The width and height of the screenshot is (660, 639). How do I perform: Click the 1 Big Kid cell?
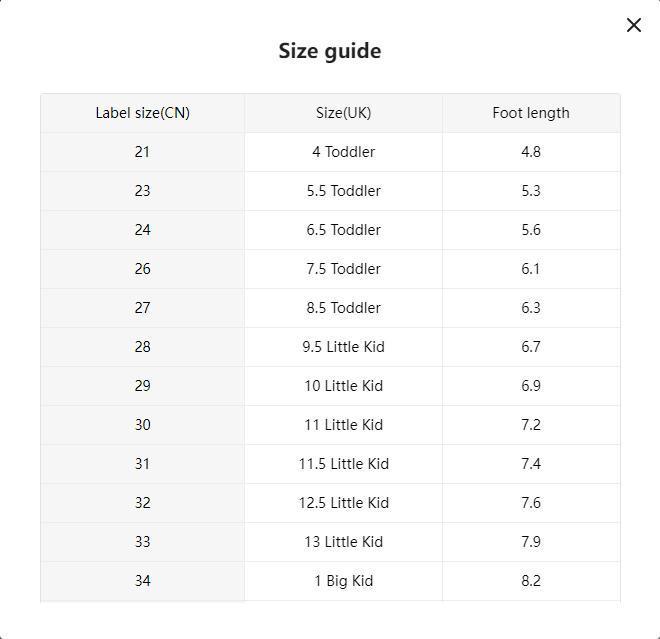click(343, 581)
